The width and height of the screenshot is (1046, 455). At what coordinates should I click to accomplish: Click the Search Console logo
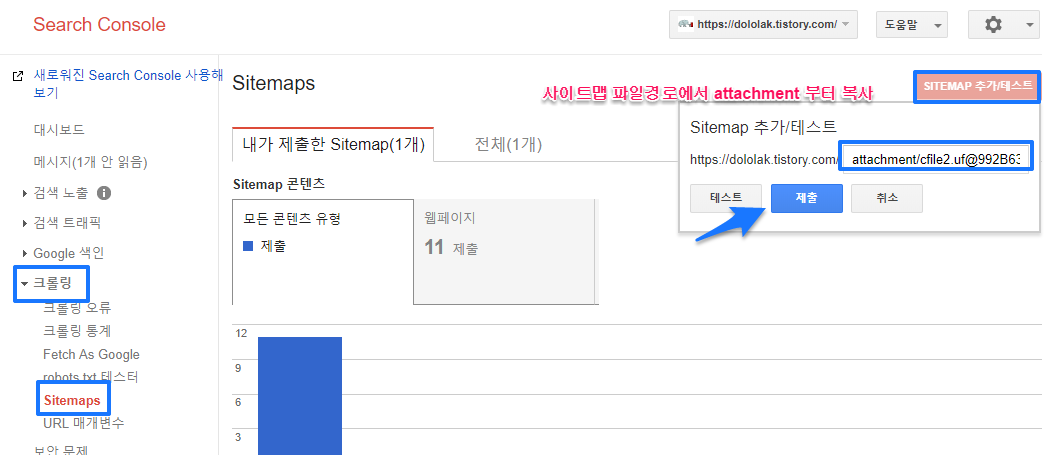coord(99,25)
